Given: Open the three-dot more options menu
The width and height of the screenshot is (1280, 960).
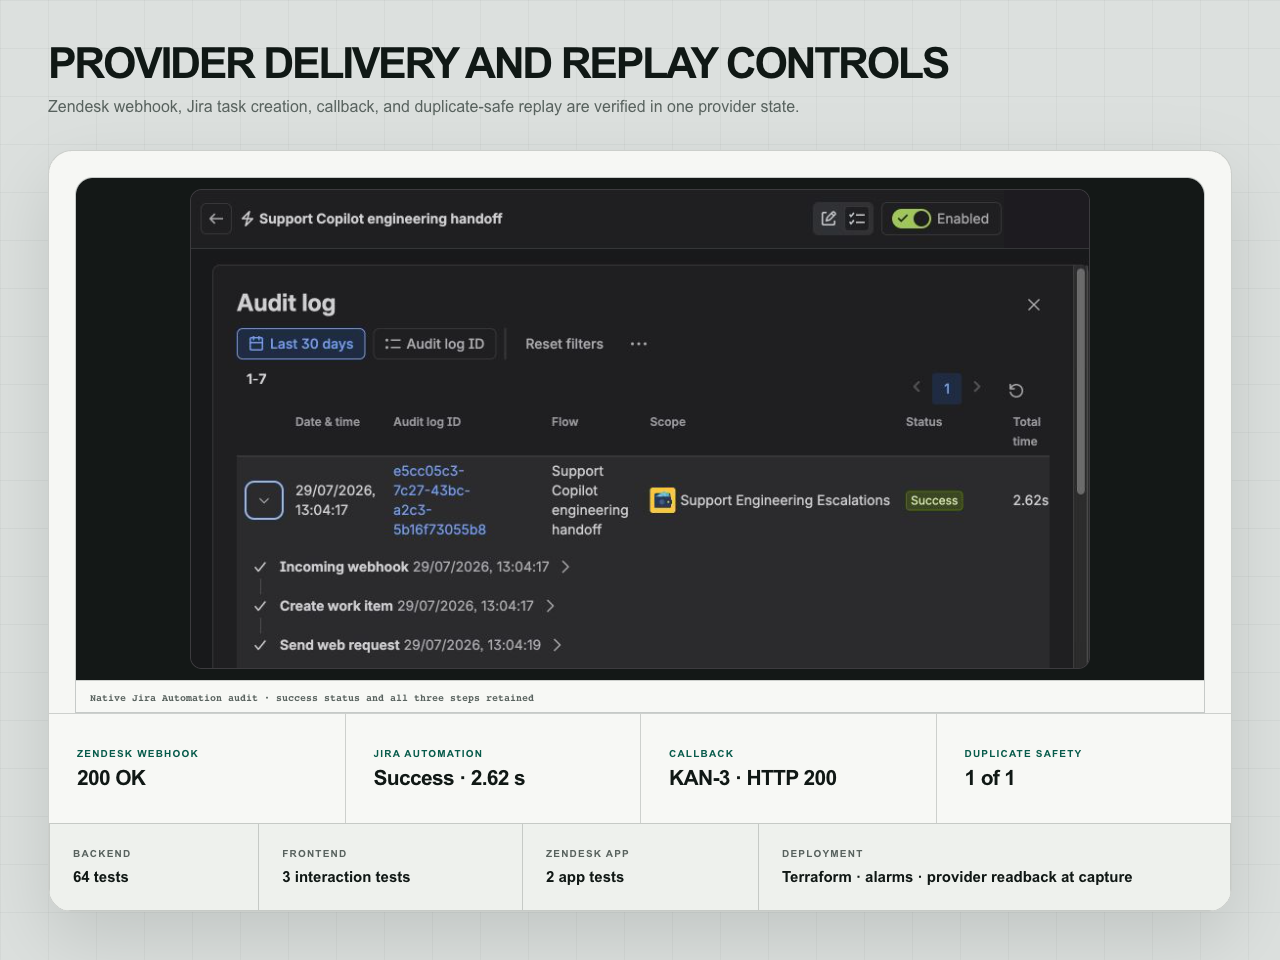Looking at the screenshot, I should pyautogui.click(x=639, y=344).
